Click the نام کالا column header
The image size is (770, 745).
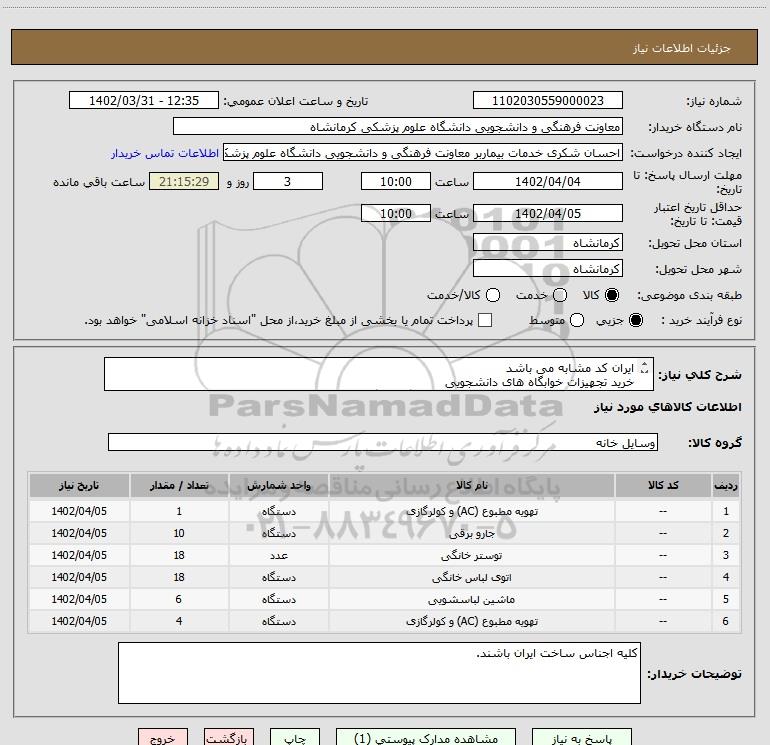coord(472,485)
